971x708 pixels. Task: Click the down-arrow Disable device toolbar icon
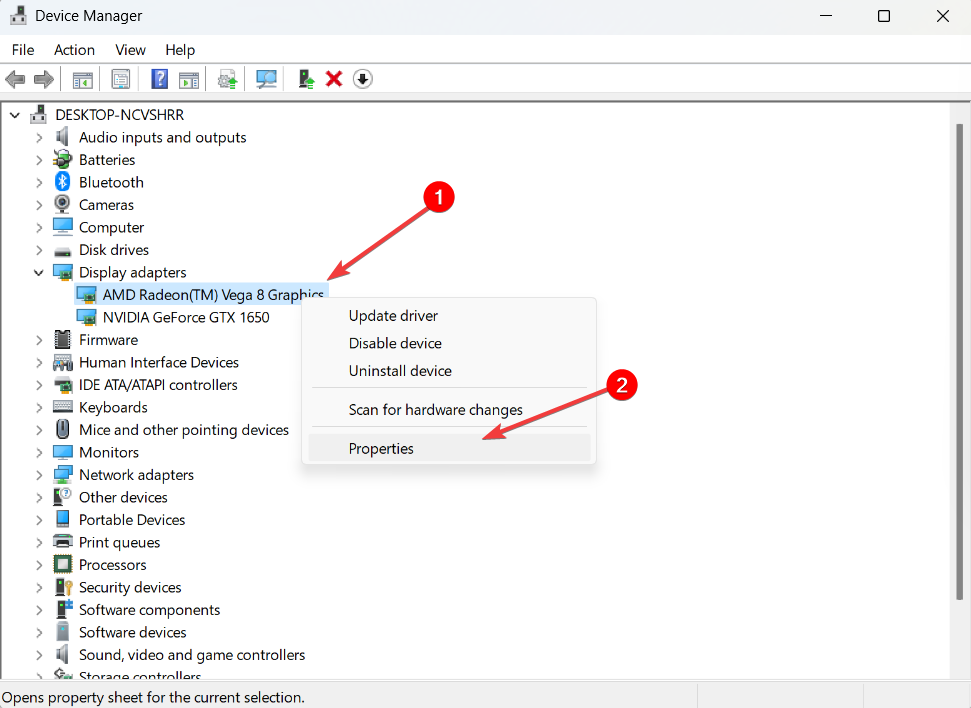(363, 79)
